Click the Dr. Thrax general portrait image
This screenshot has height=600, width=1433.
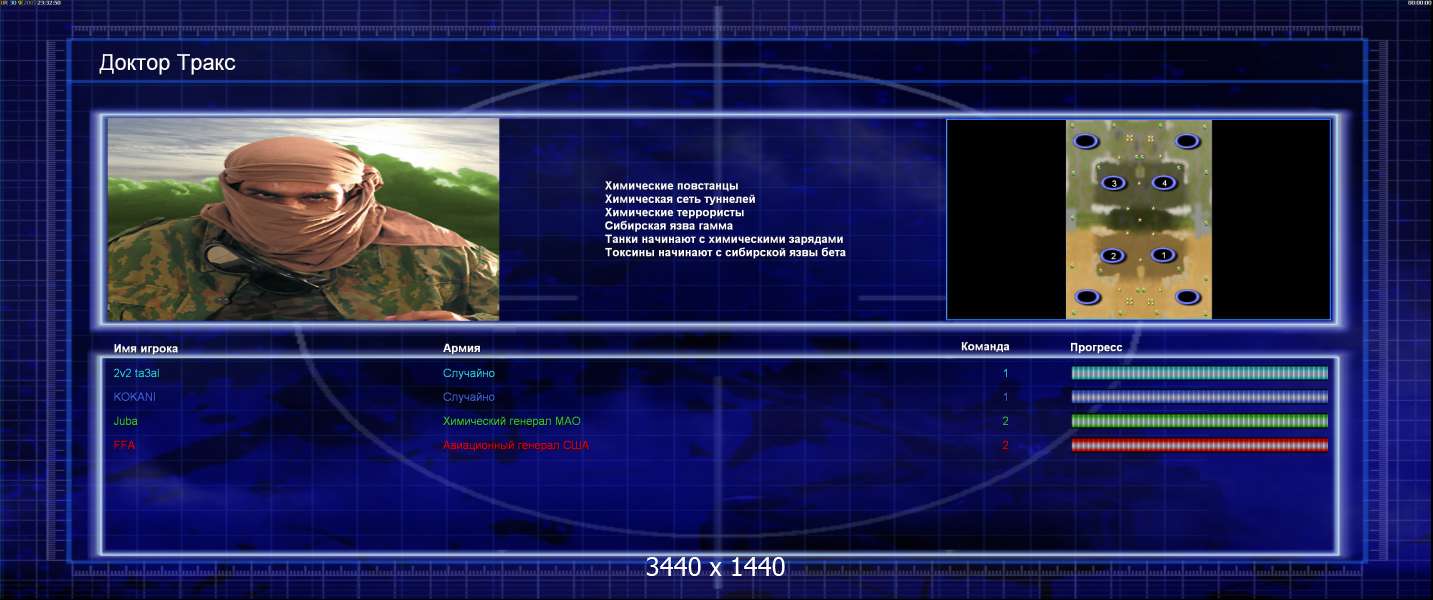click(303, 219)
